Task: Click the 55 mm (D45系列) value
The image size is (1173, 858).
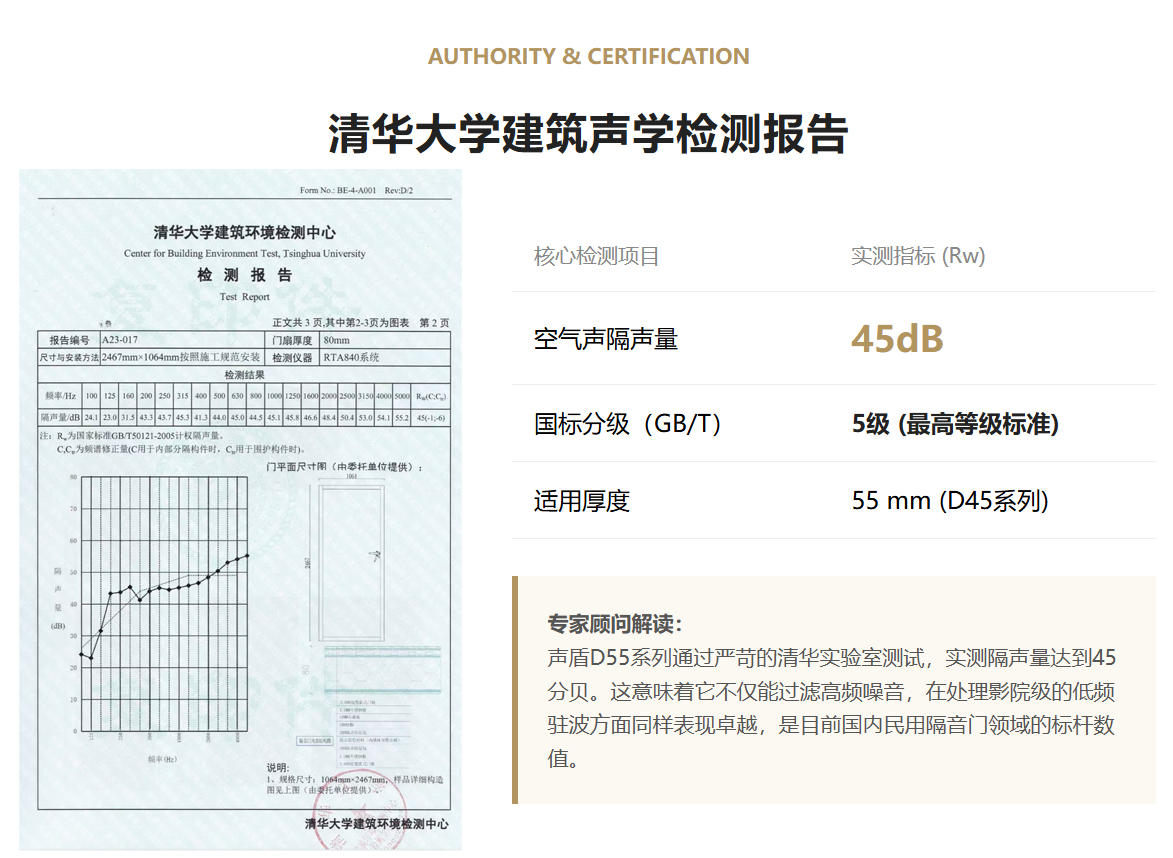Action: 950,500
